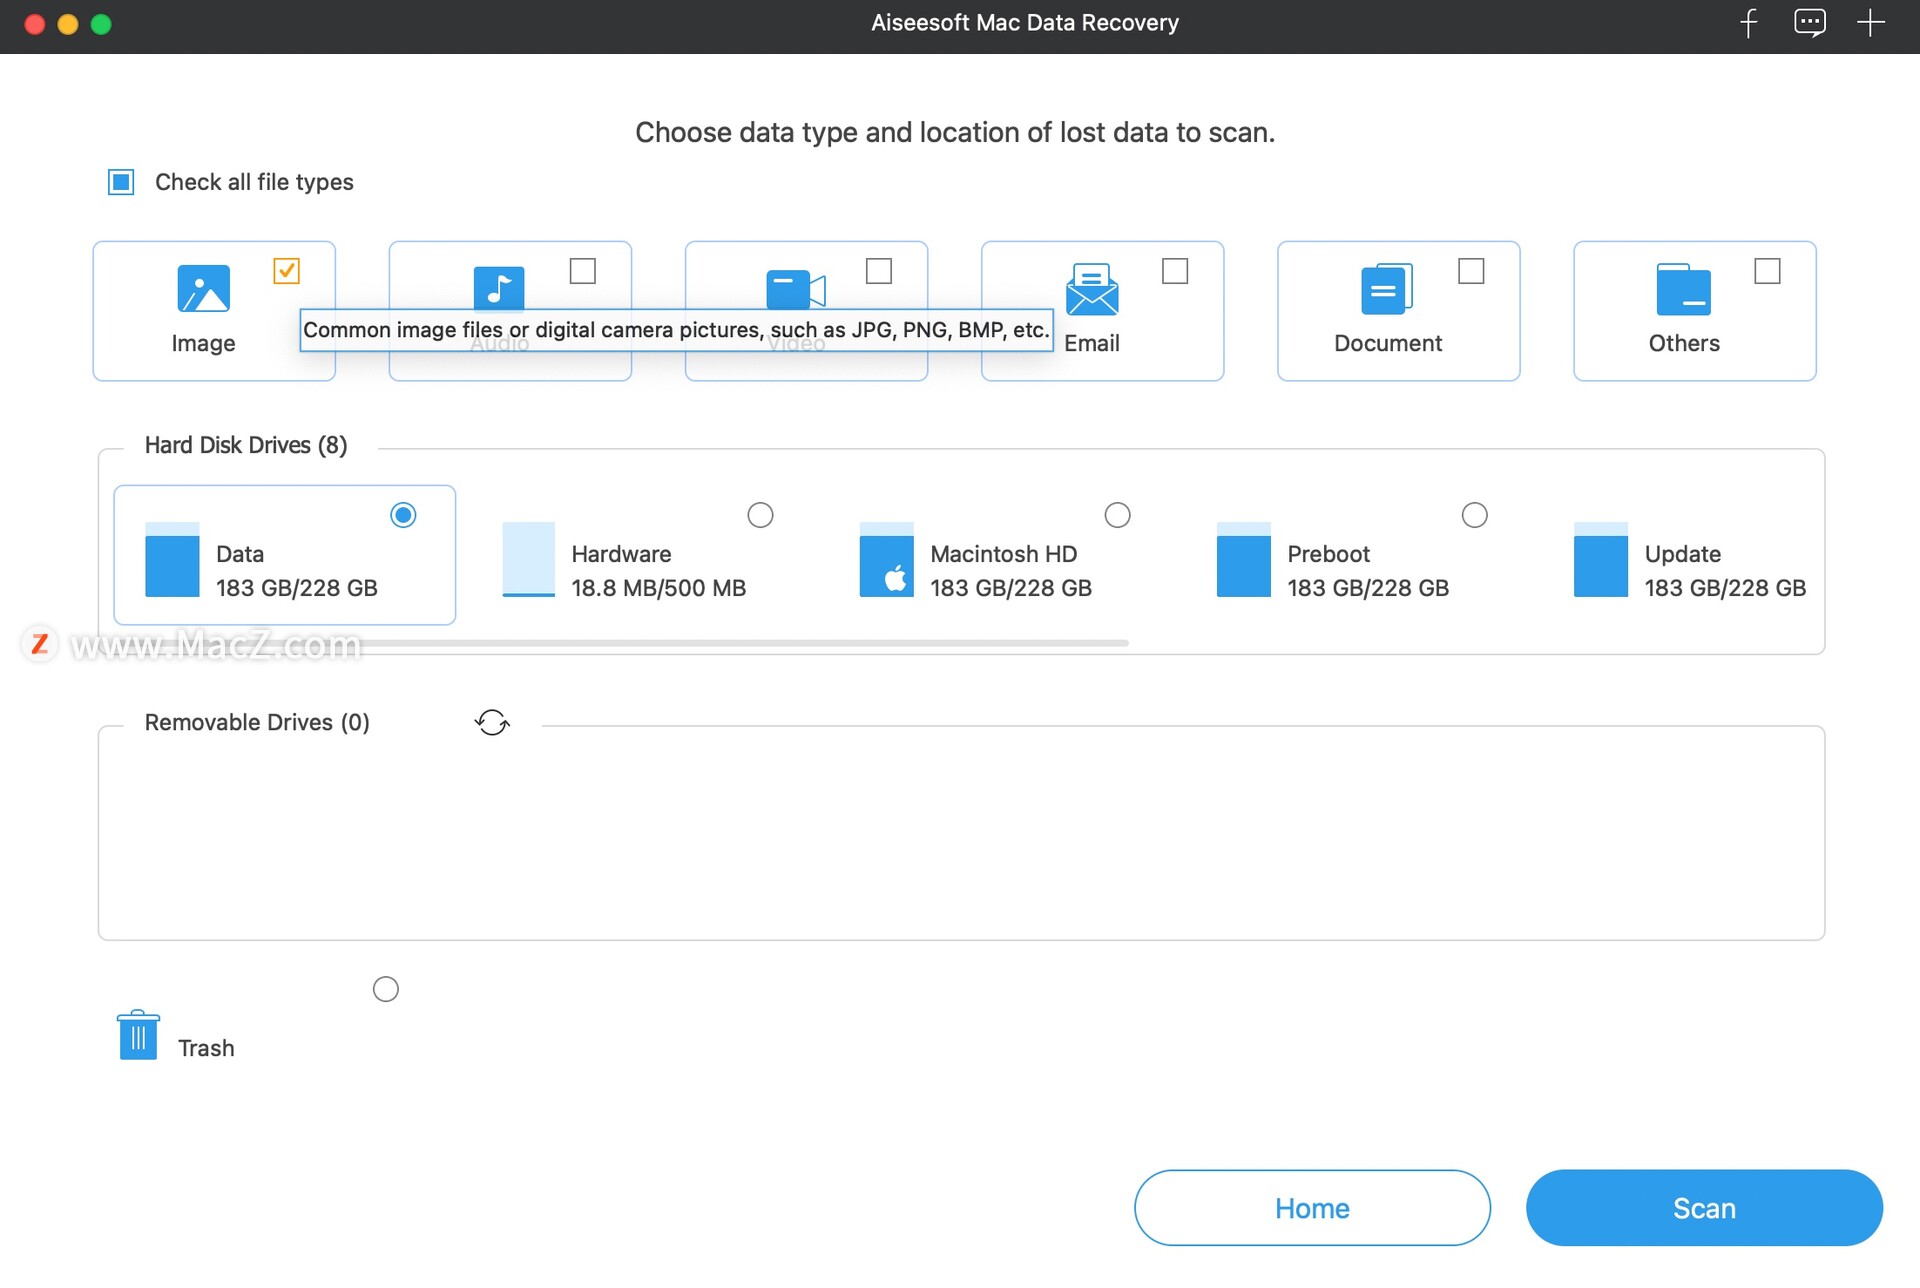1920x1288 pixels.
Task: Click the Email envelope icon
Action: [x=1091, y=289]
